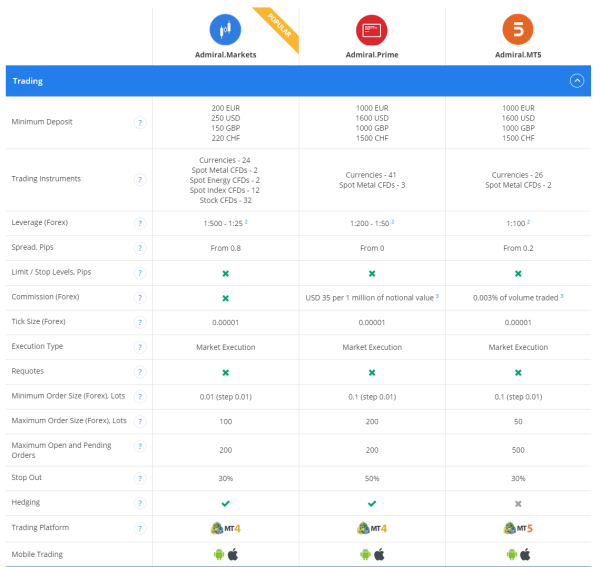Click the Apple icon in Admiral.Markets column
This screenshot has height=567, width=600.
click(x=233, y=554)
